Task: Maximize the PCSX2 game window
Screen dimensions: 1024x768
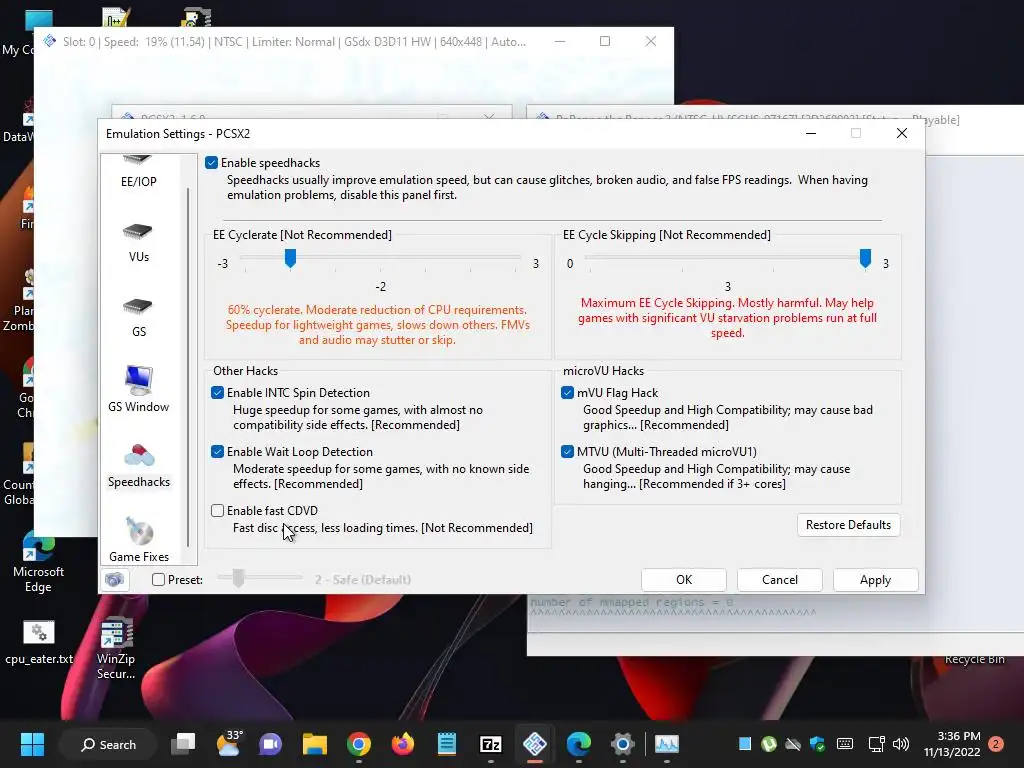Action: tap(605, 41)
